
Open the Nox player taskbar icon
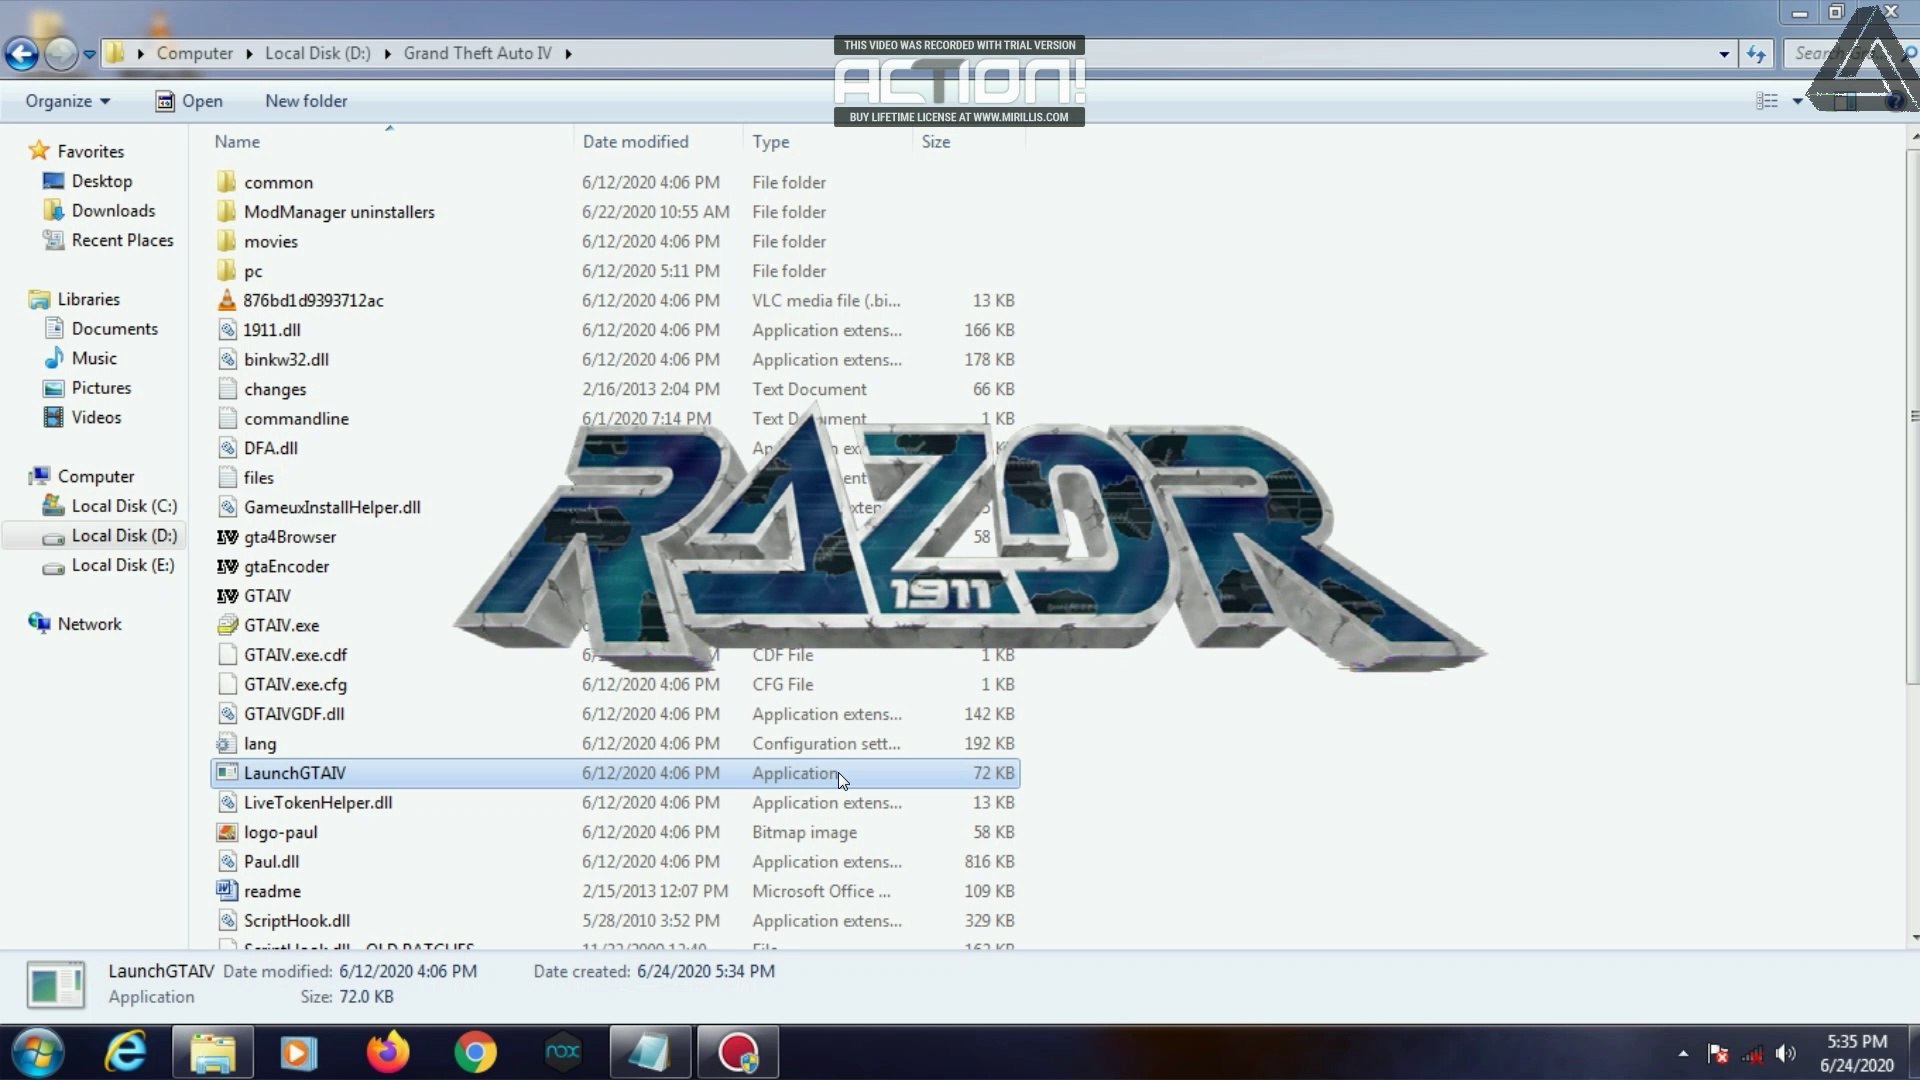click(562, 1053)
